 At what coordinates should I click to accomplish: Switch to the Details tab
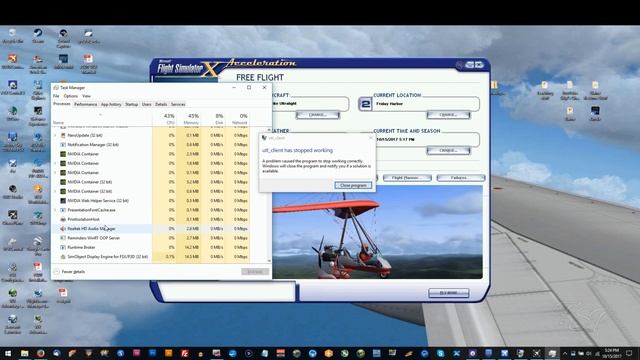click(x=161, y=104)
